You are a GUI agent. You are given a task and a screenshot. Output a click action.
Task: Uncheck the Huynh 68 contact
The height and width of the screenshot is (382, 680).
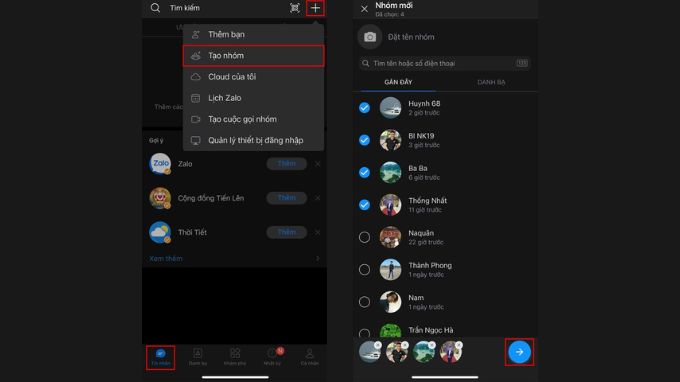(x=364, y=108)
